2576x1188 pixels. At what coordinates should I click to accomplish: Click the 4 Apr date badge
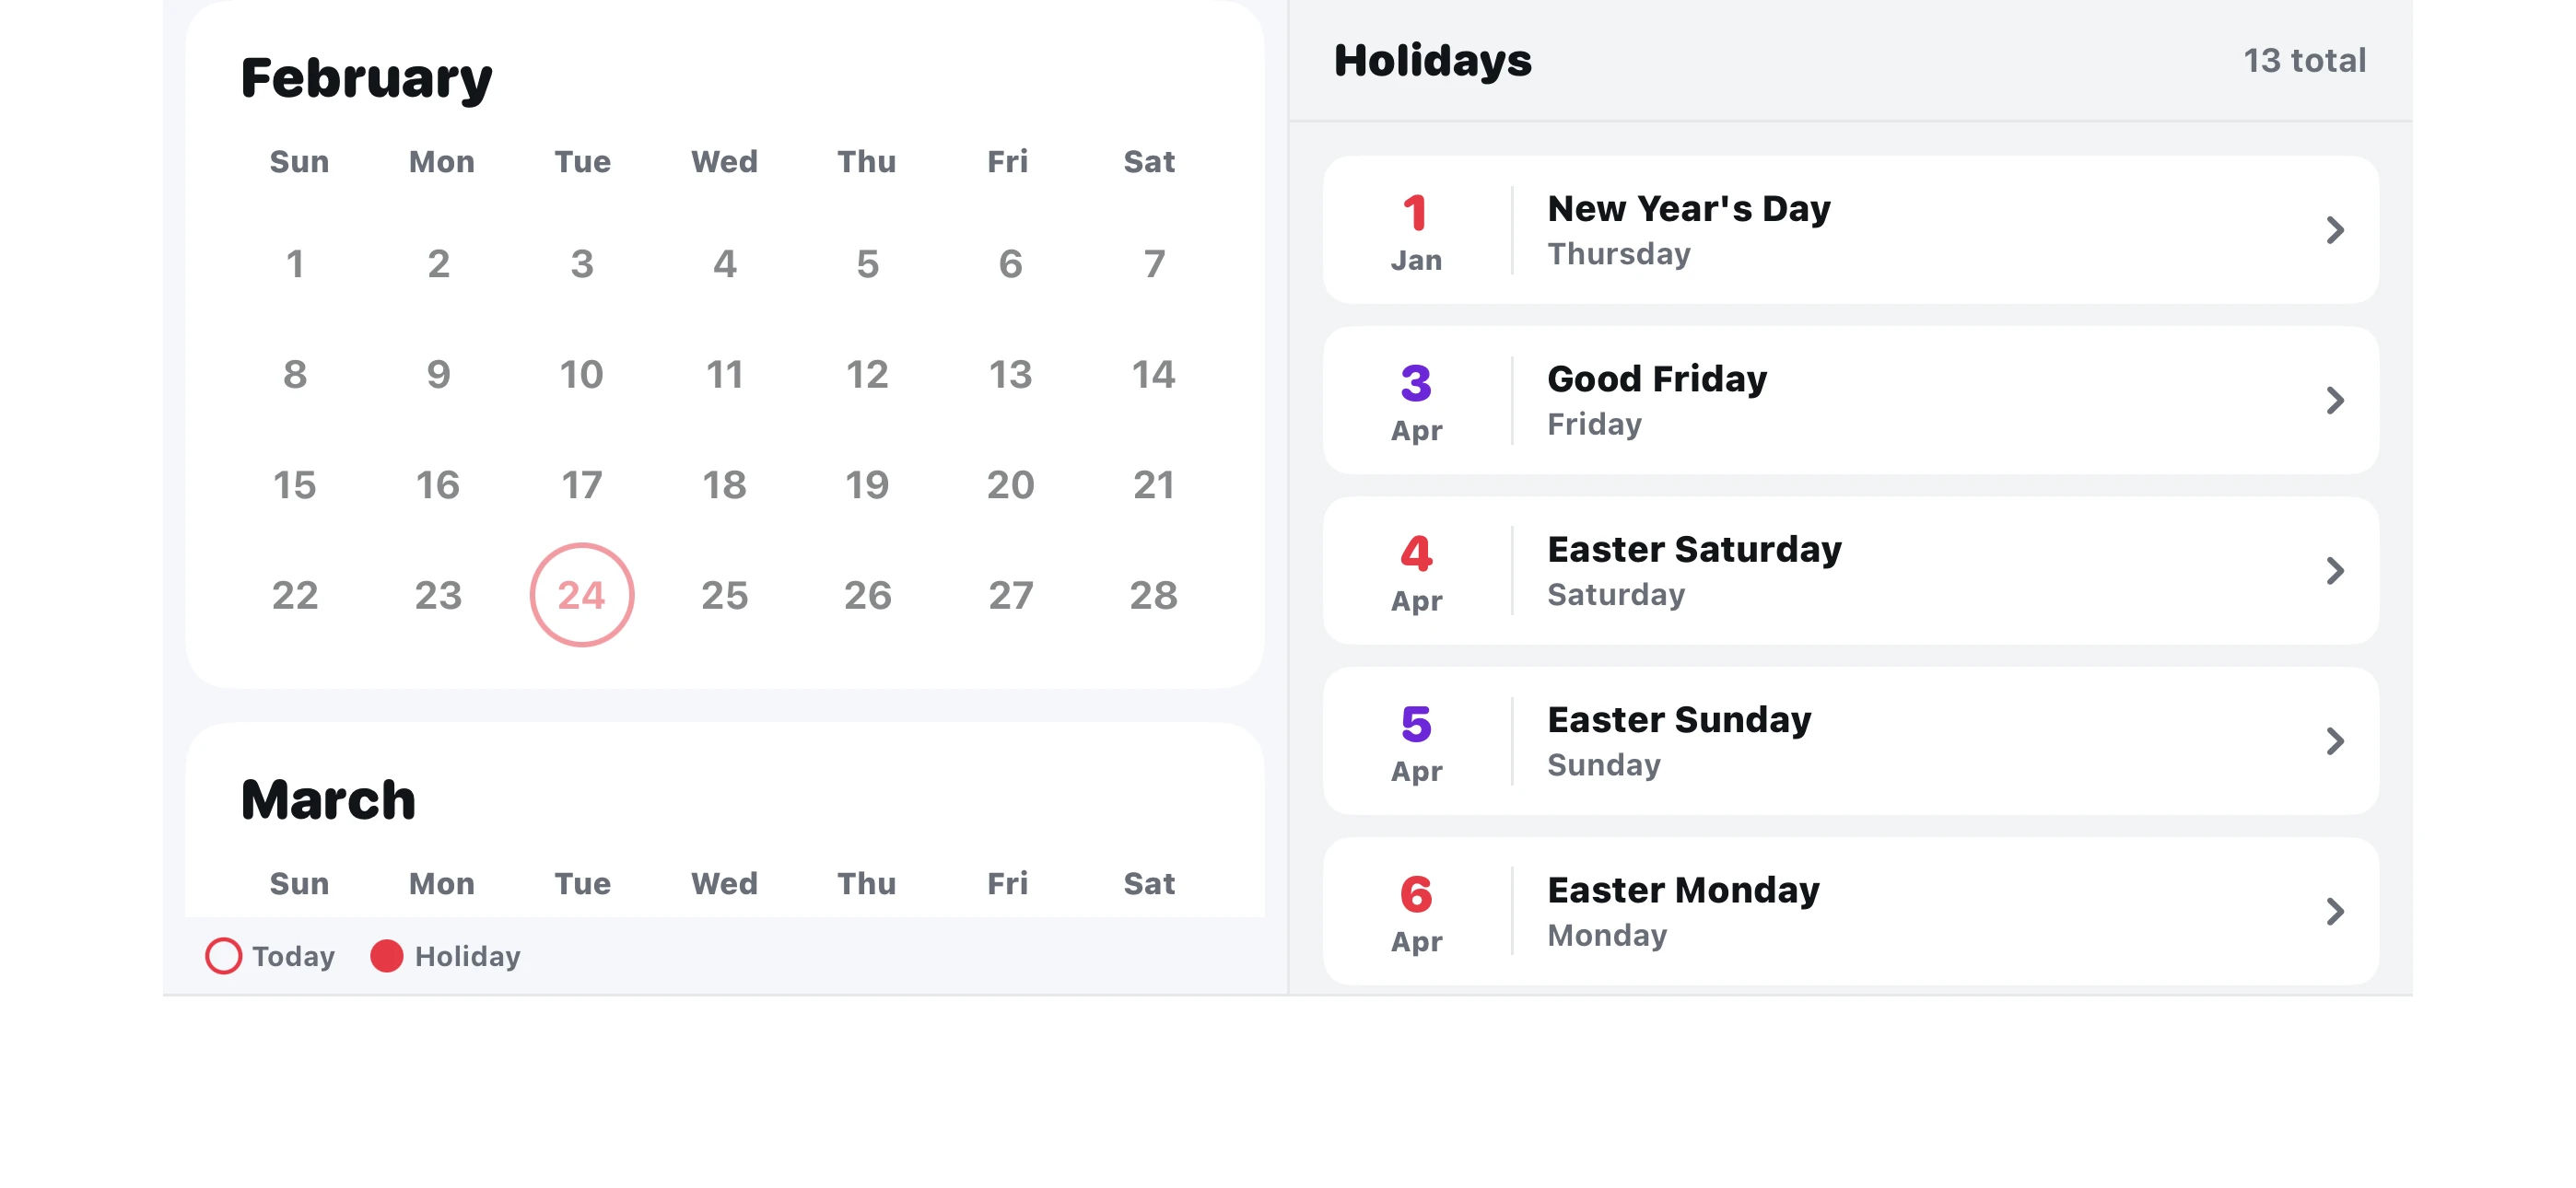(1416, 572)
